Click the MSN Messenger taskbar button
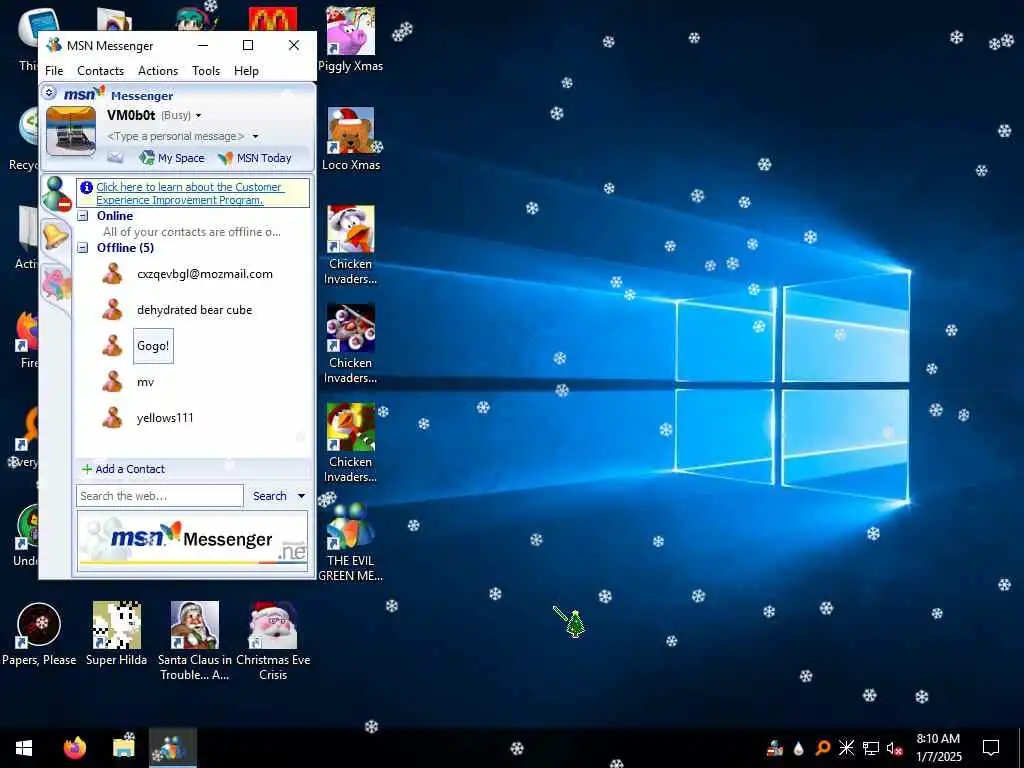The width and height of the screenshot is (1024, 768). coord(172,748)
